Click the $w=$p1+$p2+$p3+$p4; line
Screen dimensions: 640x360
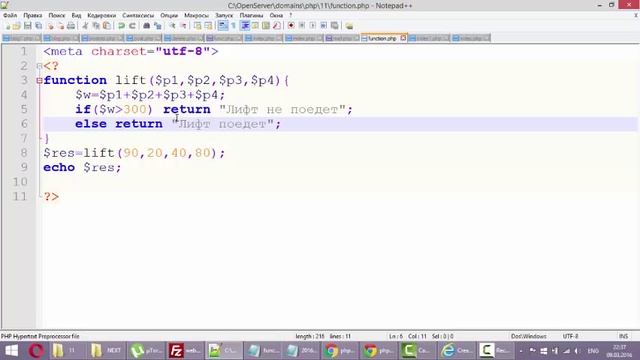(x=150, y=95)
